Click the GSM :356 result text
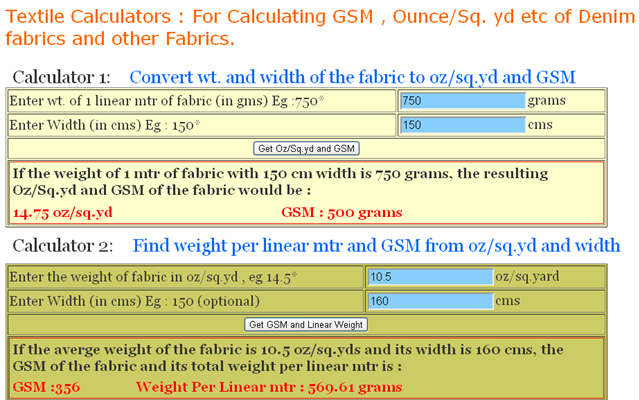 (47, 387)
